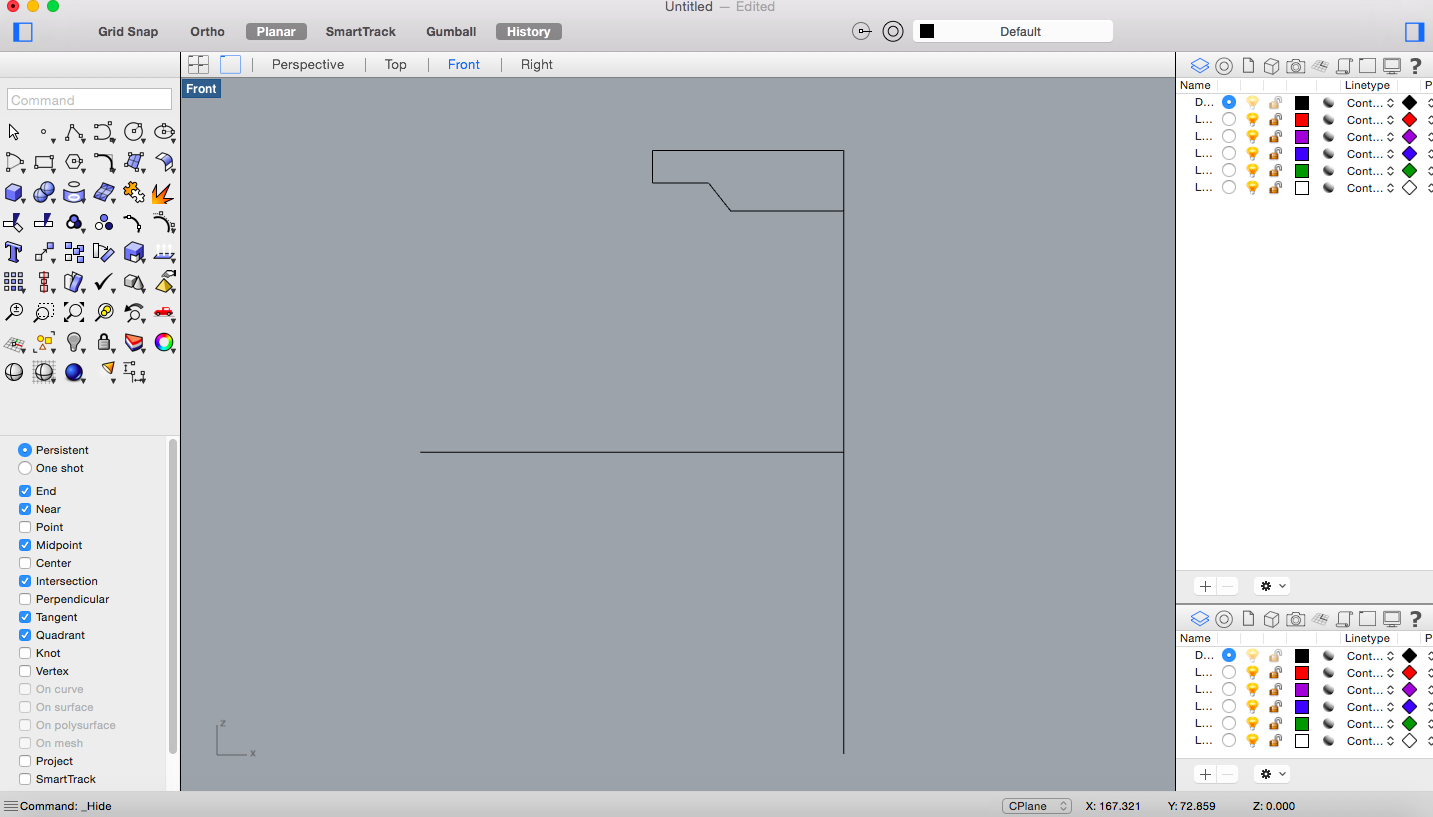The width and height of the screenshot is (1433, 817).
Task: Open the CPlane coordinate dropdown
Action: (x=1037, y=806)
